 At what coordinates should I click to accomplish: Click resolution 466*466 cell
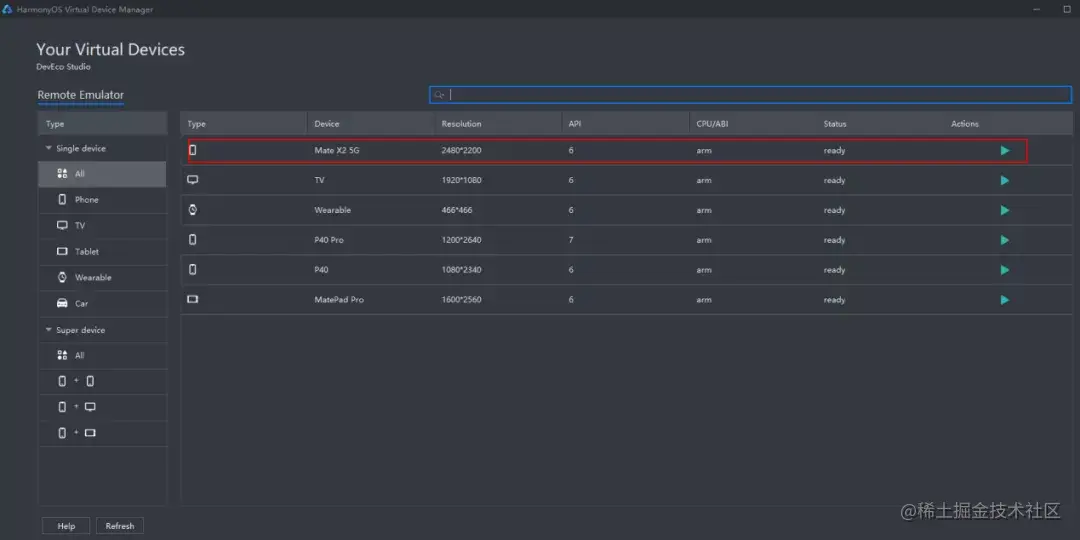click(x=457, y=210)
